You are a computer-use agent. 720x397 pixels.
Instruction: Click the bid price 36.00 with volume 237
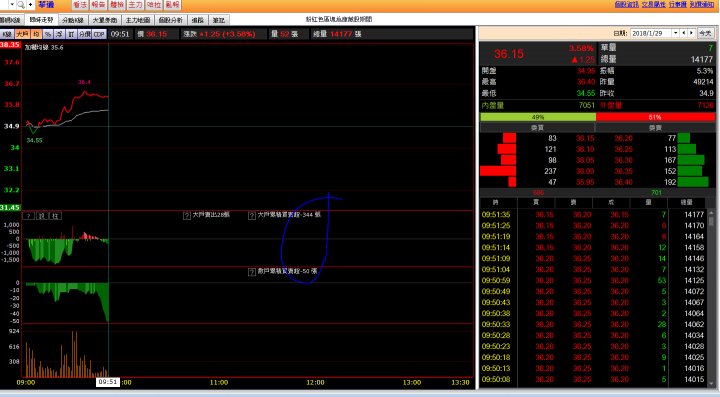(585, 171)
